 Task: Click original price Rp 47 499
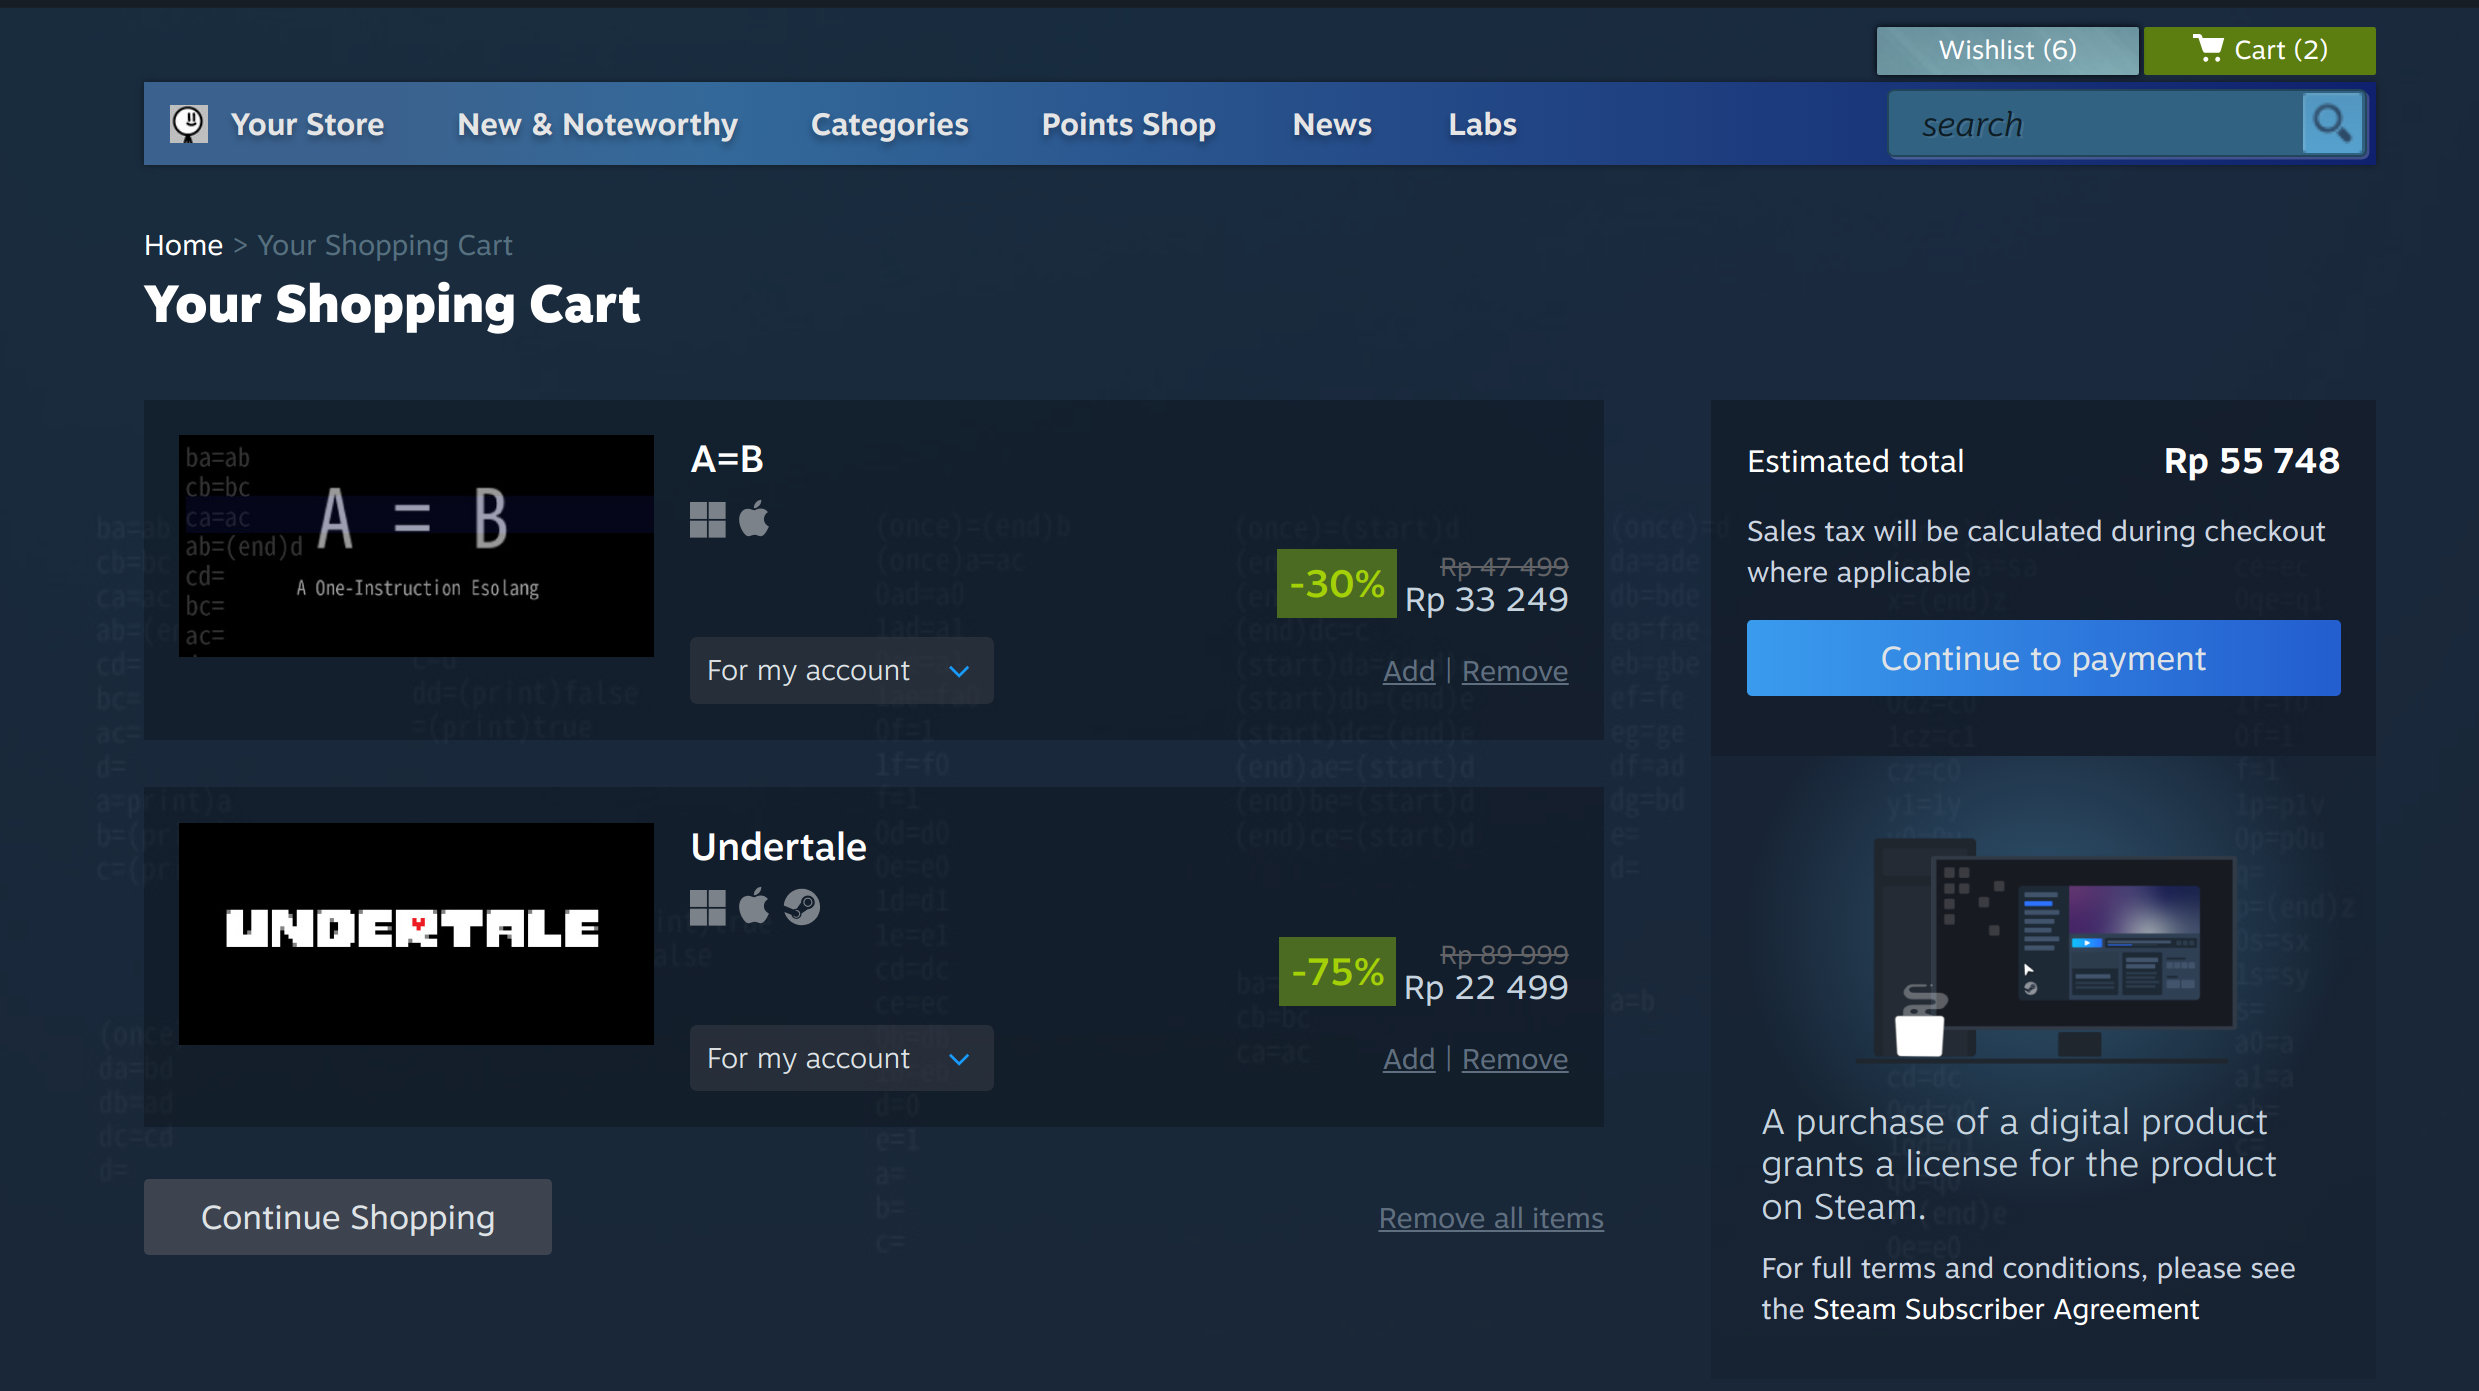tap(1504, 567)
